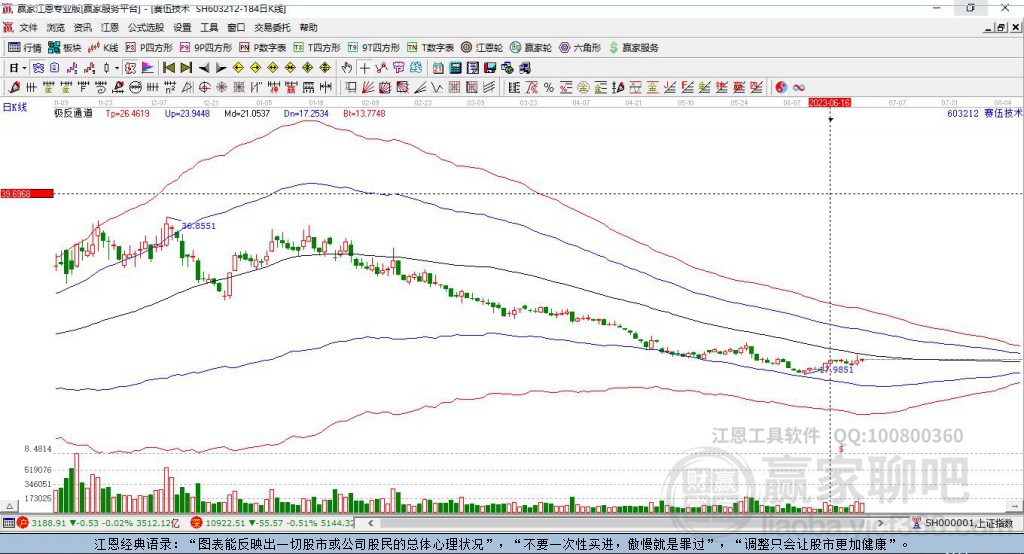Open the P数字表 tool
This screenshot has width=1024, height=554.
coord(263,48)
